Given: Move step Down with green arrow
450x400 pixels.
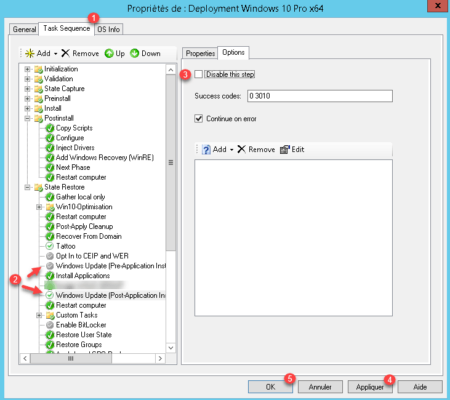Looking at the screenshot, I should click(134, 53).
